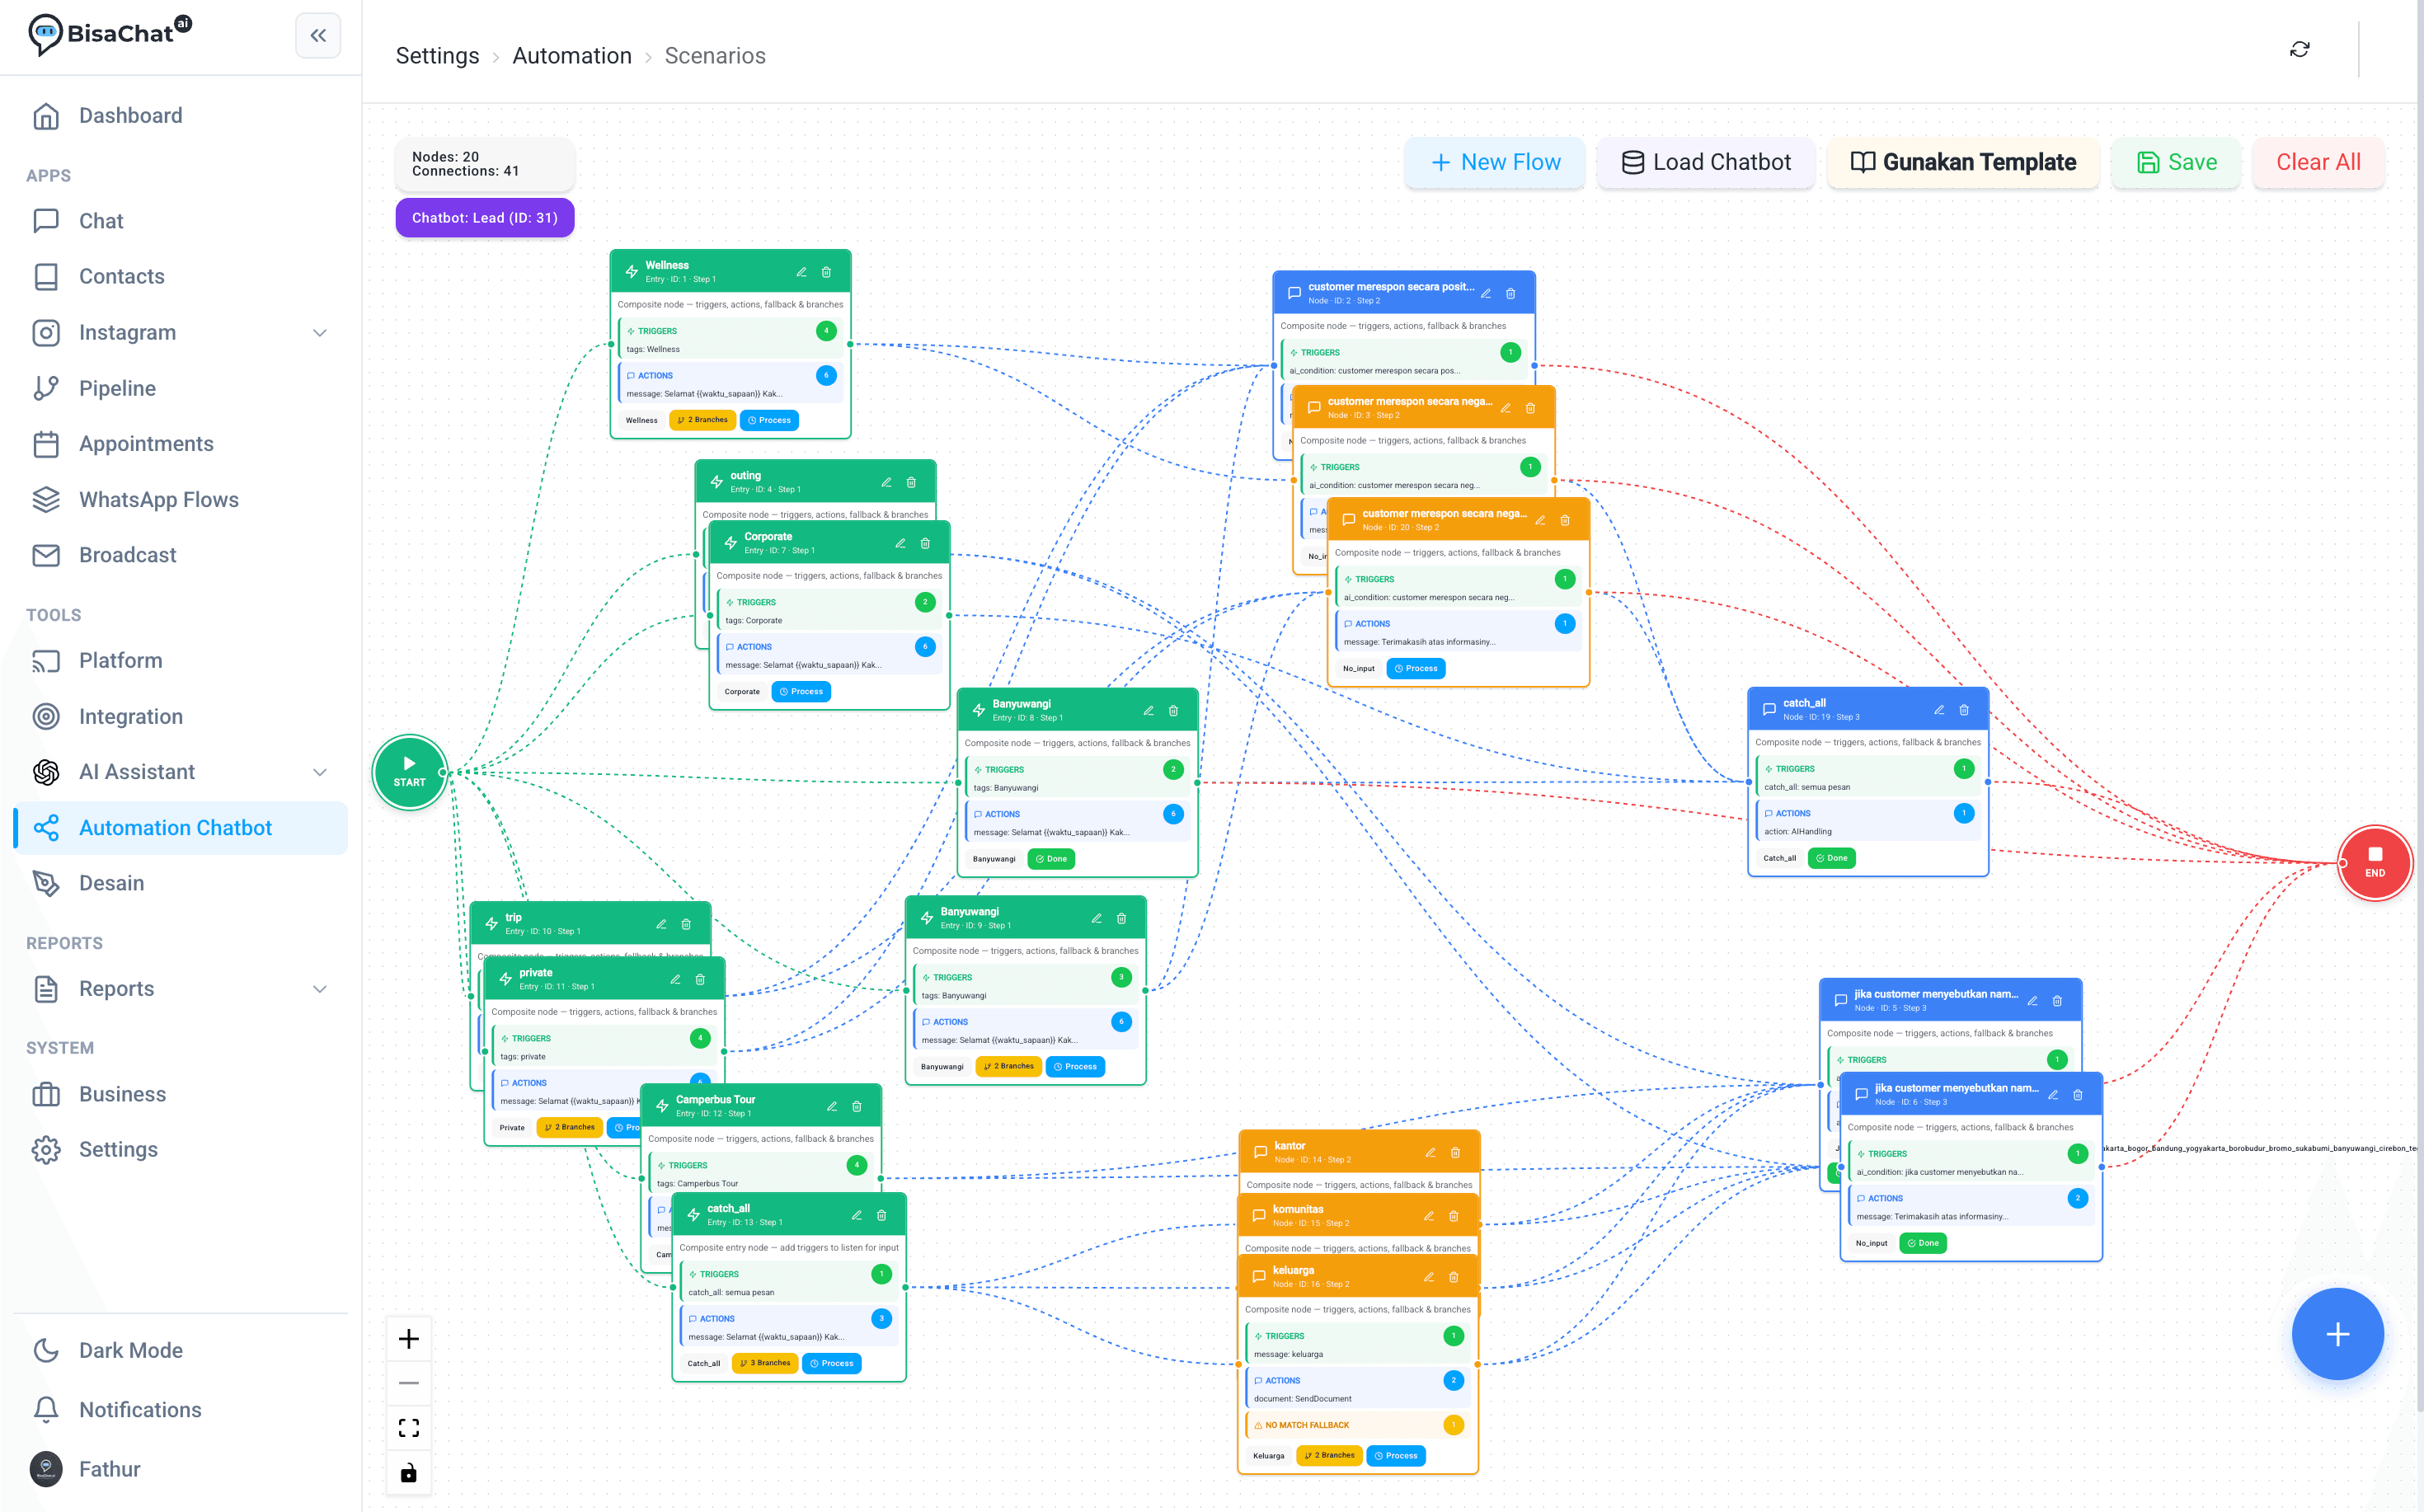Open Platform tool in sidebar

tap(181, 661)
